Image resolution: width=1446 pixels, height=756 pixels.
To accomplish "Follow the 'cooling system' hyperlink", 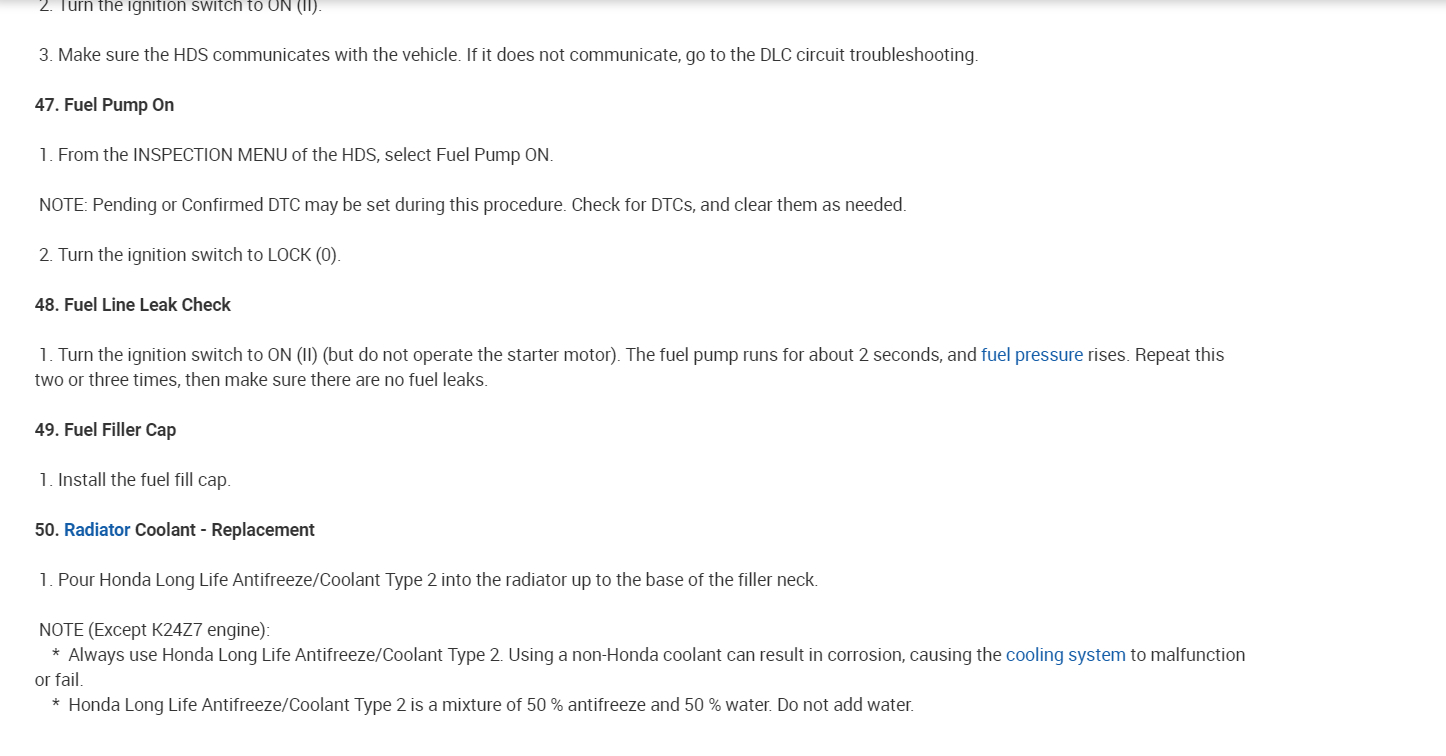I will [x=1065, y=655].
